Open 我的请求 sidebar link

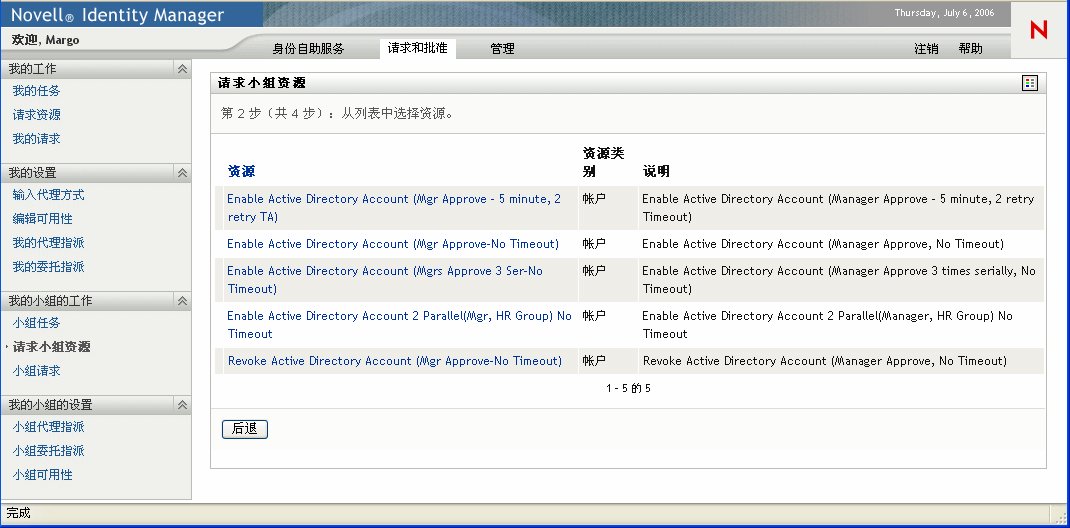pos(37,138)
